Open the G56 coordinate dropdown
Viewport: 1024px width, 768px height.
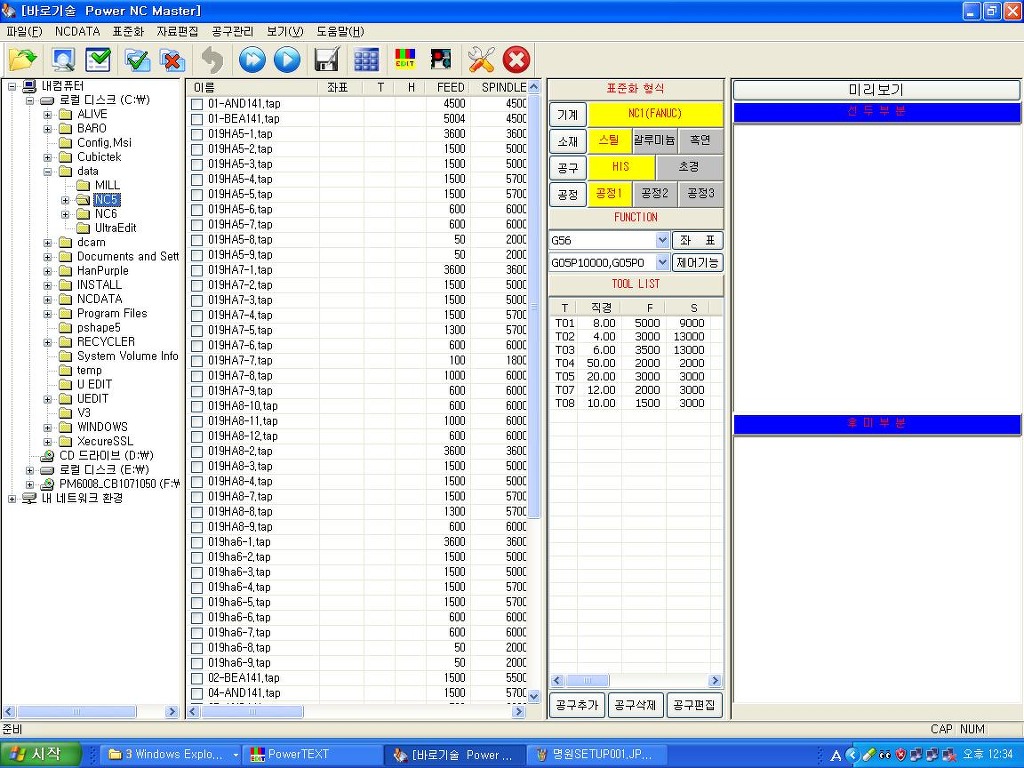[x=662, y=240]
